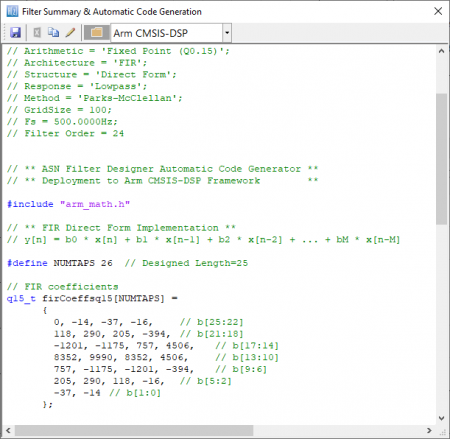Click the vertical scrollbar up arrow
This screenshot has width=450, height=439.
[x=442, y=51]
